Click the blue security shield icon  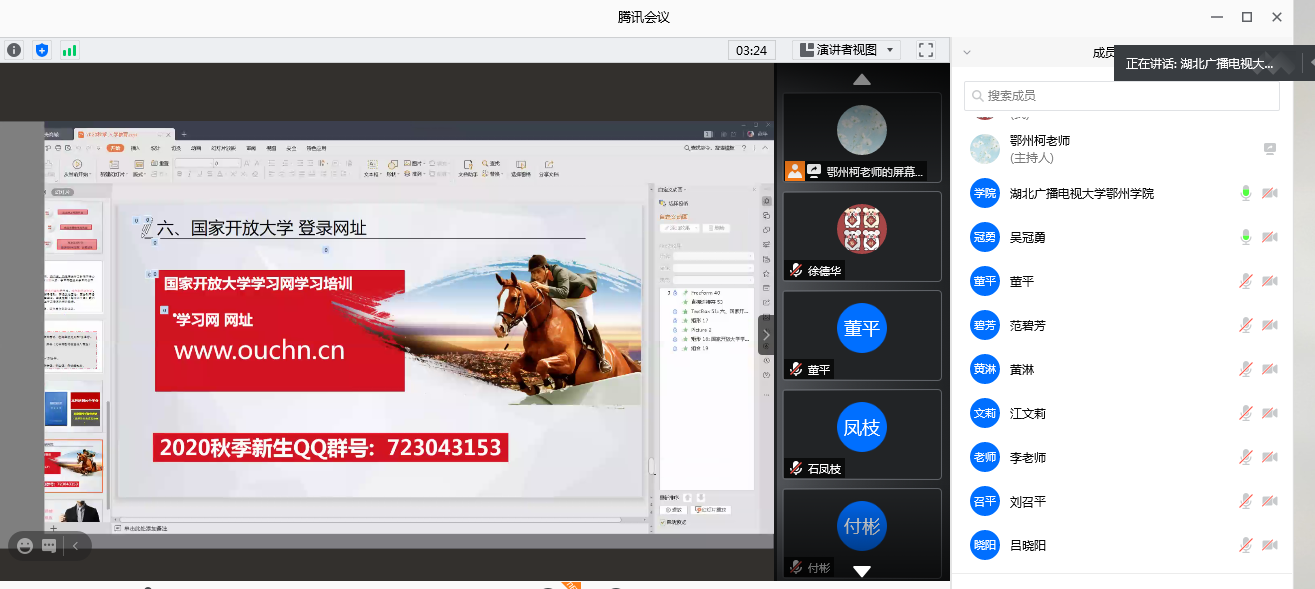41,50
